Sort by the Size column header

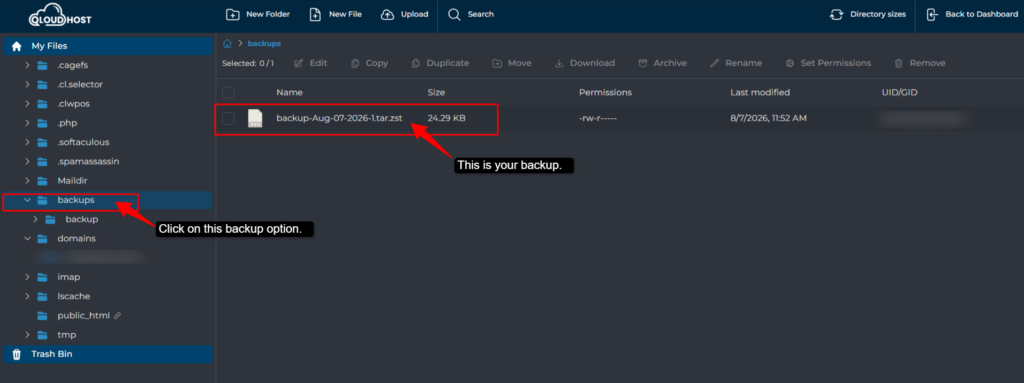[436, 93]
